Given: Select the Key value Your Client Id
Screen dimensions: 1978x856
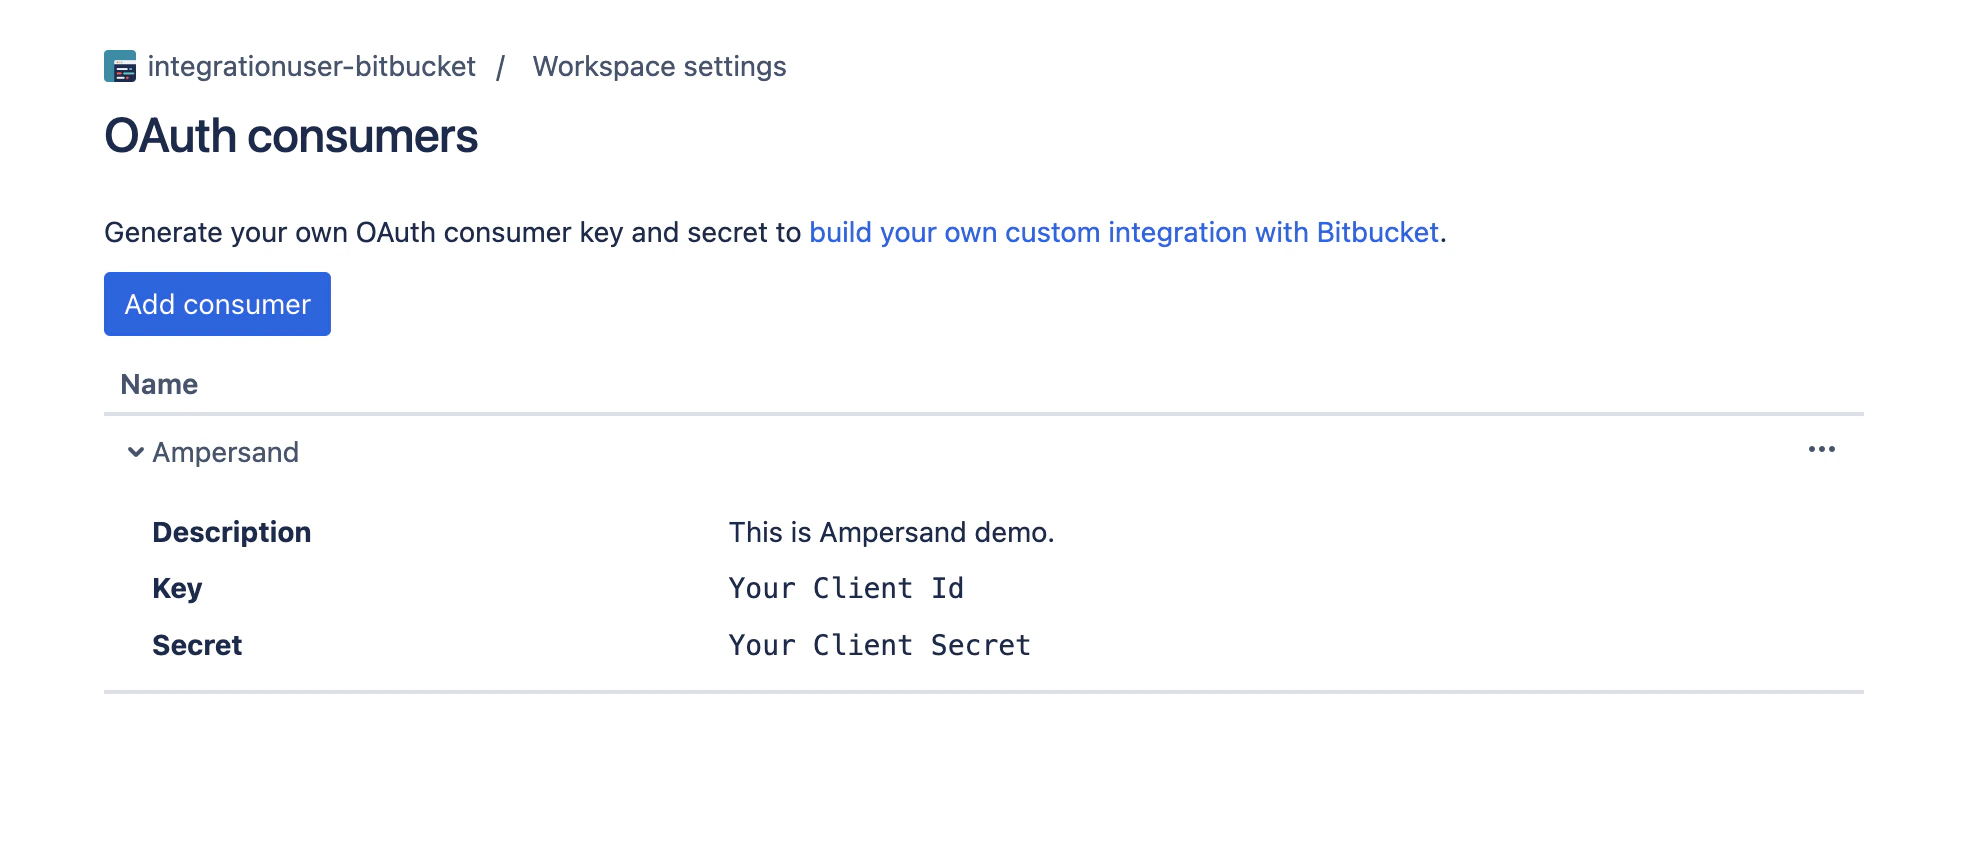Looking at the screenshot, I should (845, 588).
